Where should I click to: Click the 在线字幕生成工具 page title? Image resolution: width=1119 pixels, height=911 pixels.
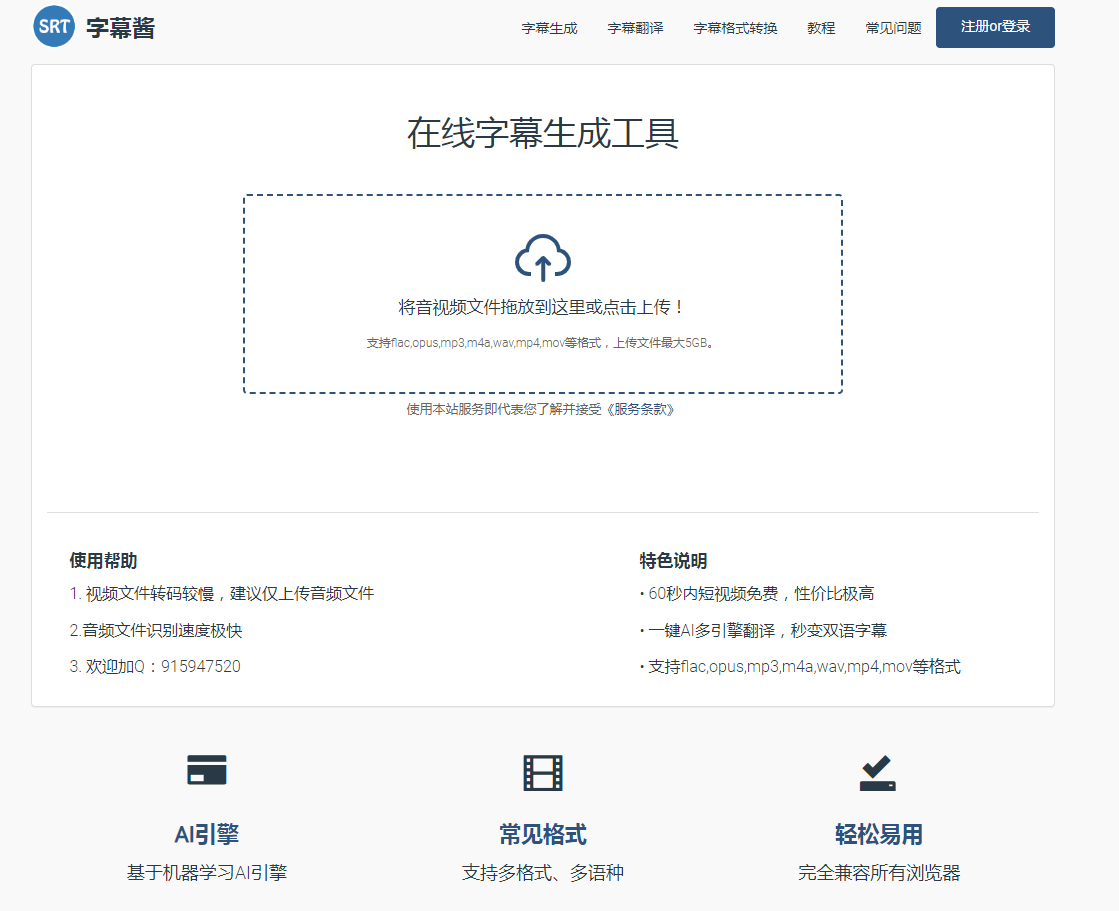click(x=543, y=133)
